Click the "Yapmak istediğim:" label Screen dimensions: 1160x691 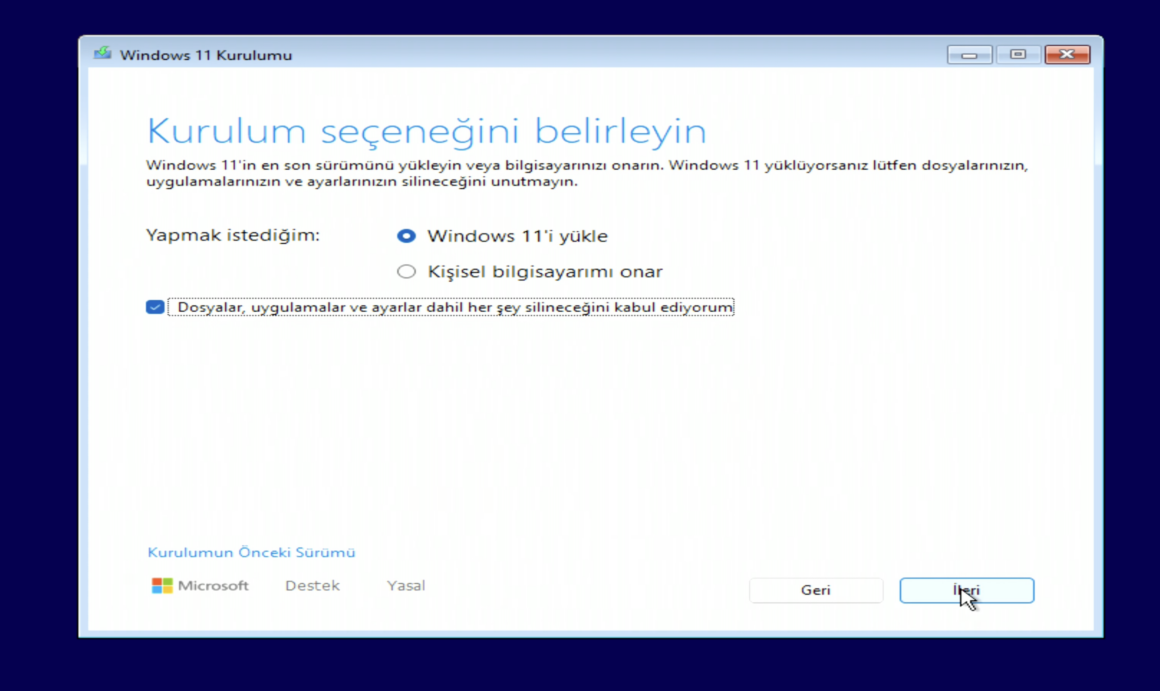click(x=232, y=235)
